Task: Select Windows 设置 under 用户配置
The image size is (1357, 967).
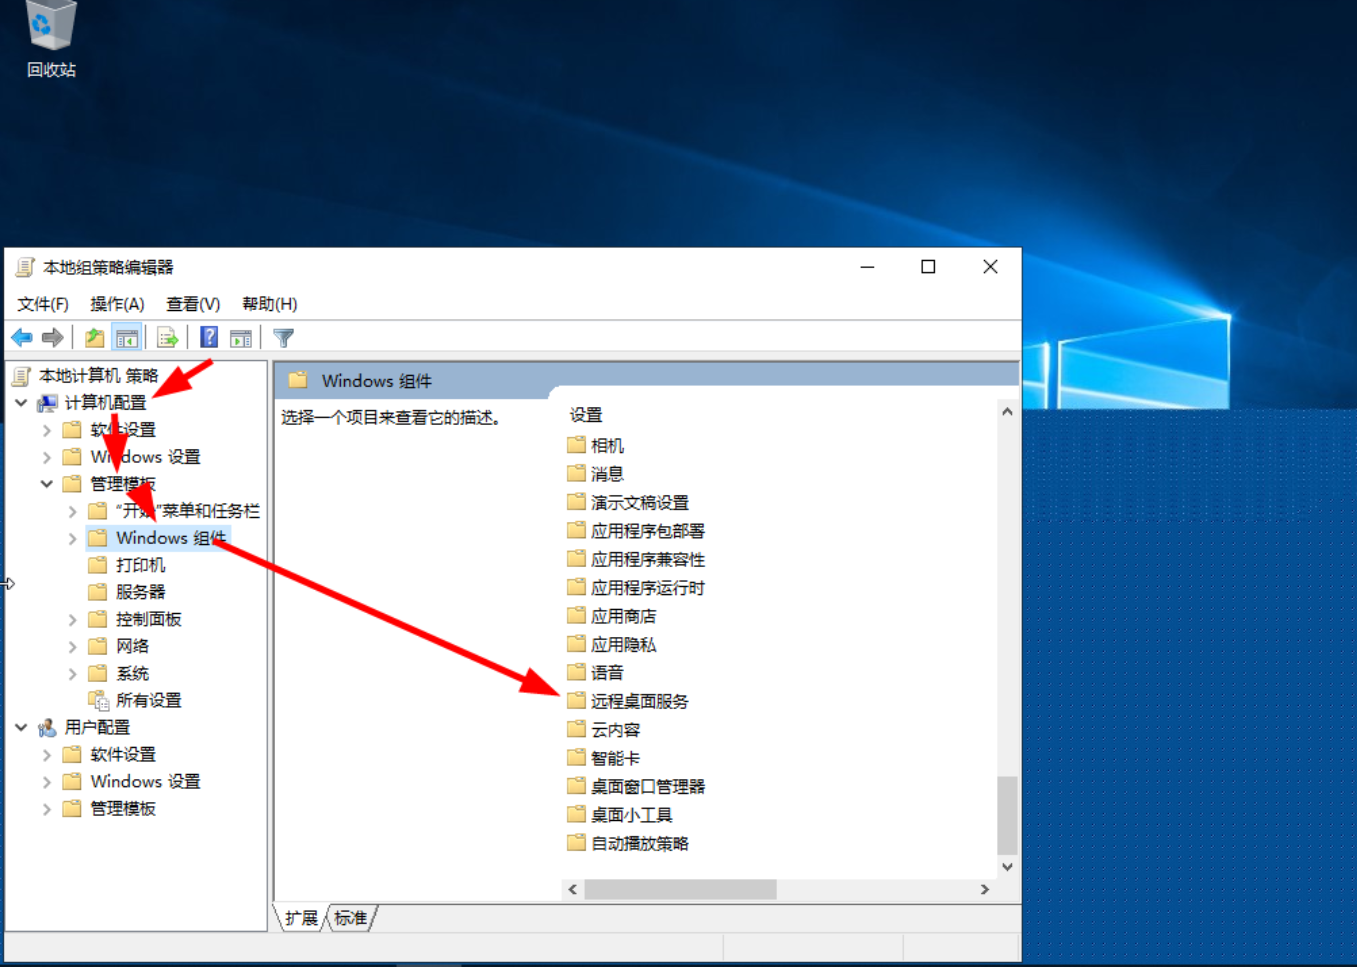Action: pos(145,781)
